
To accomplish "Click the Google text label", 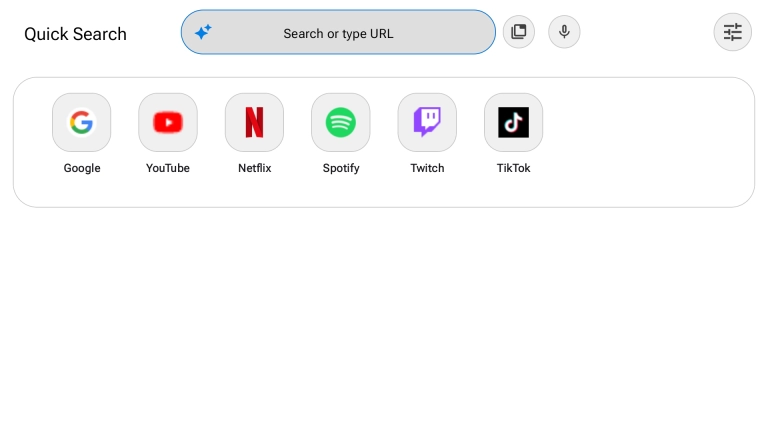I will (82, 168).
